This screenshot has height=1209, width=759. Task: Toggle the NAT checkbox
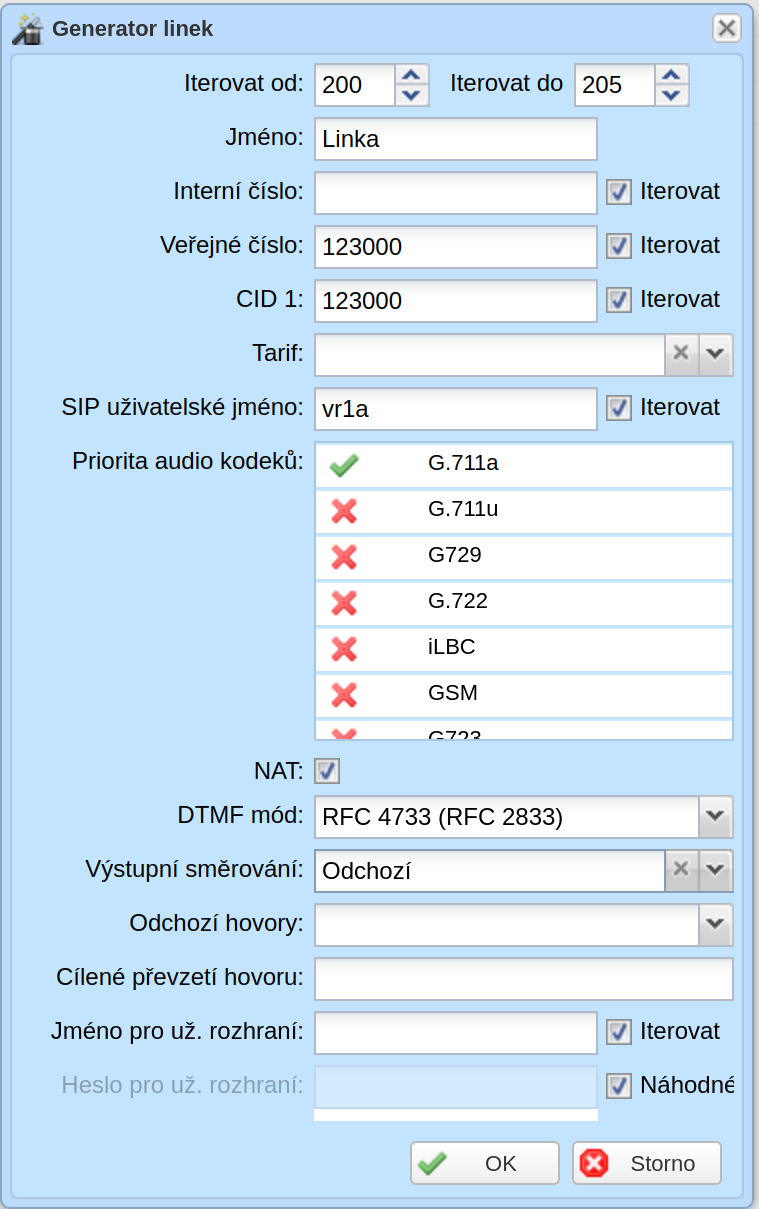tap(327, 771)
